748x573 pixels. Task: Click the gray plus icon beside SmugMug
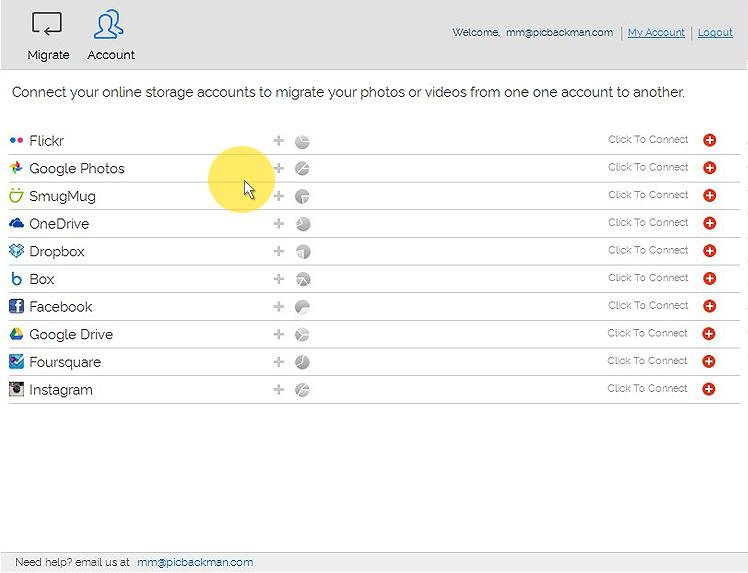pos(279,196)
